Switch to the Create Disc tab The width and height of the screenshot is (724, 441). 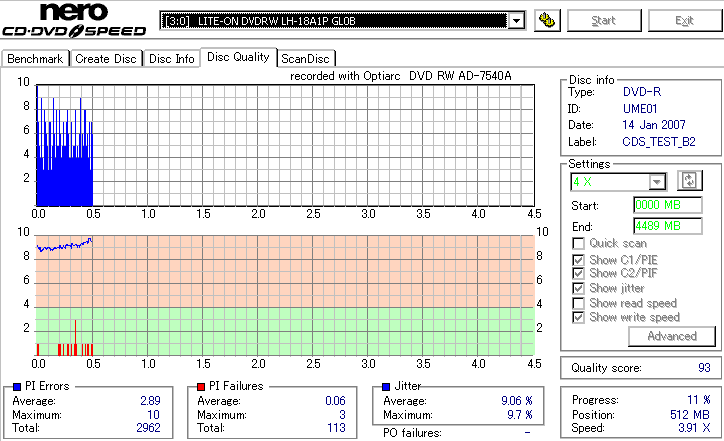coord(106,59)
